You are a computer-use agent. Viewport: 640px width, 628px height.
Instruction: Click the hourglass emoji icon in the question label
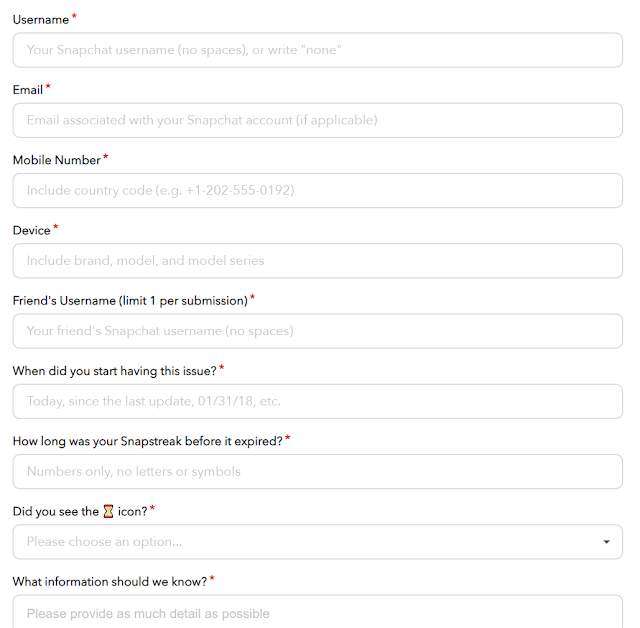[x=108, y=511]
